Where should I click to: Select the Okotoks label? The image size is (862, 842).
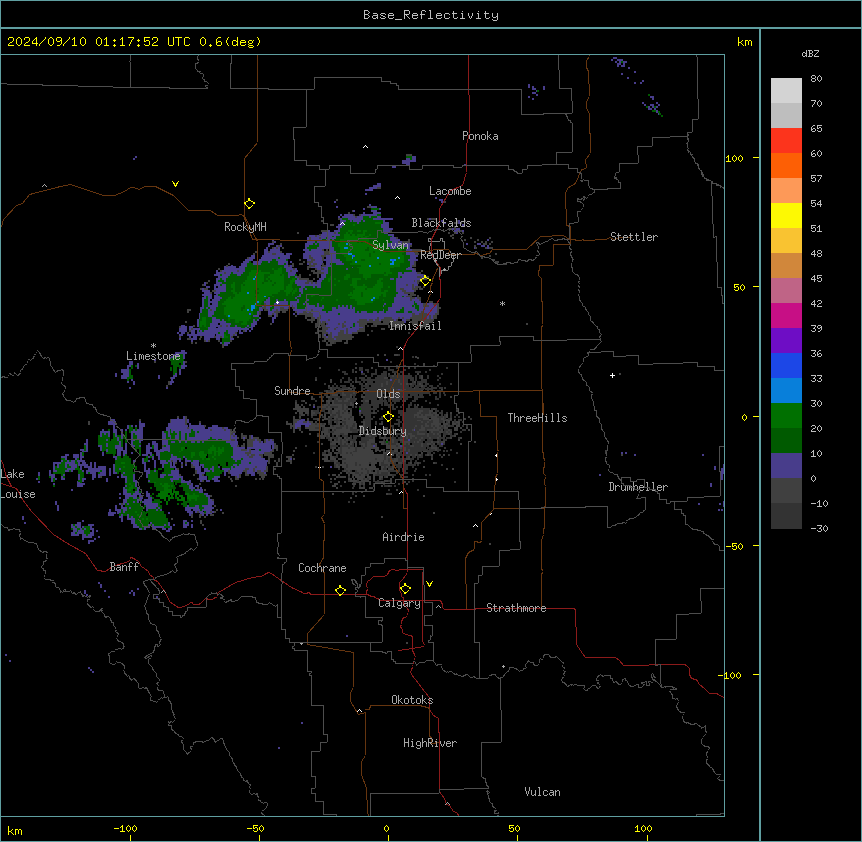(x=412, y=700)
